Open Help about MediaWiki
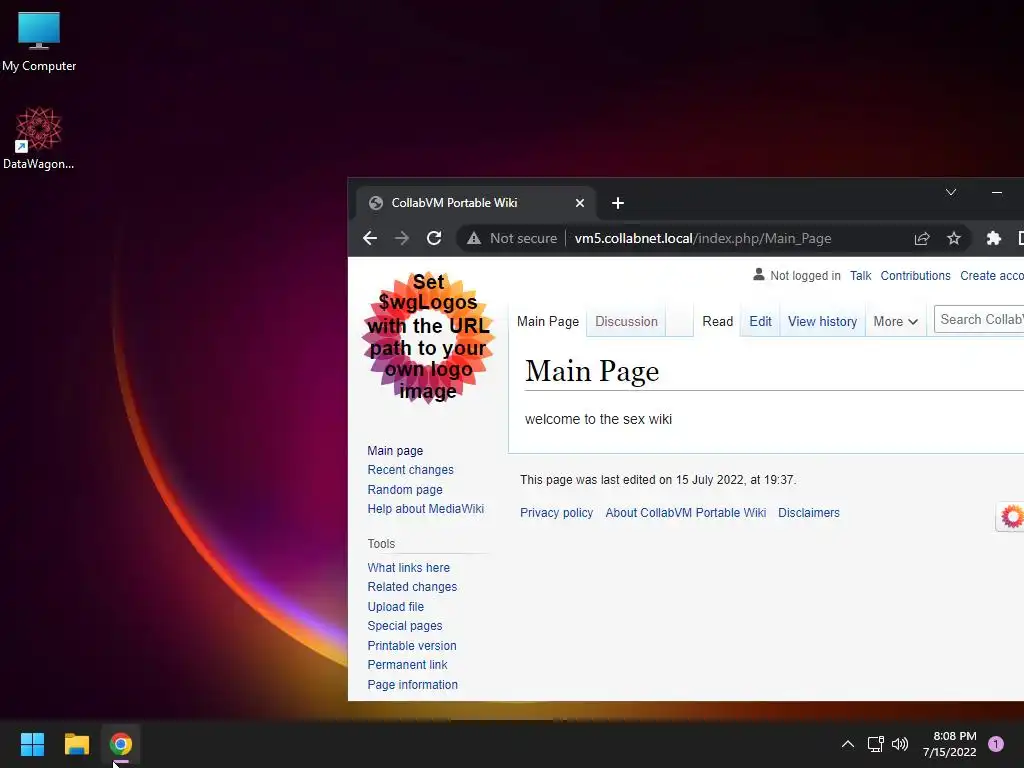The image size is (1024, 768). click(425, 509)
